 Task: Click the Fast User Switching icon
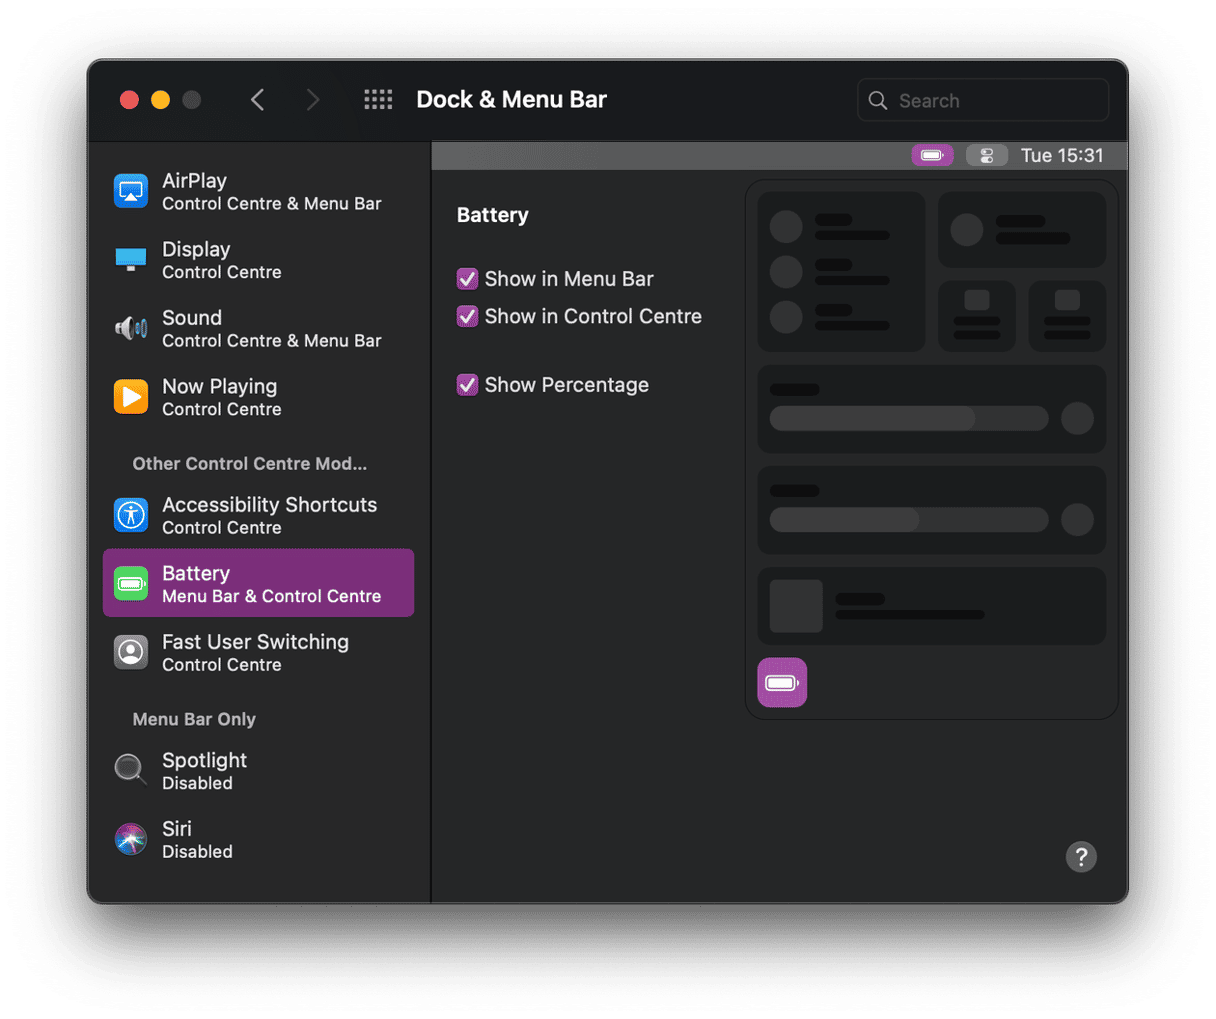tap(131, 652)
